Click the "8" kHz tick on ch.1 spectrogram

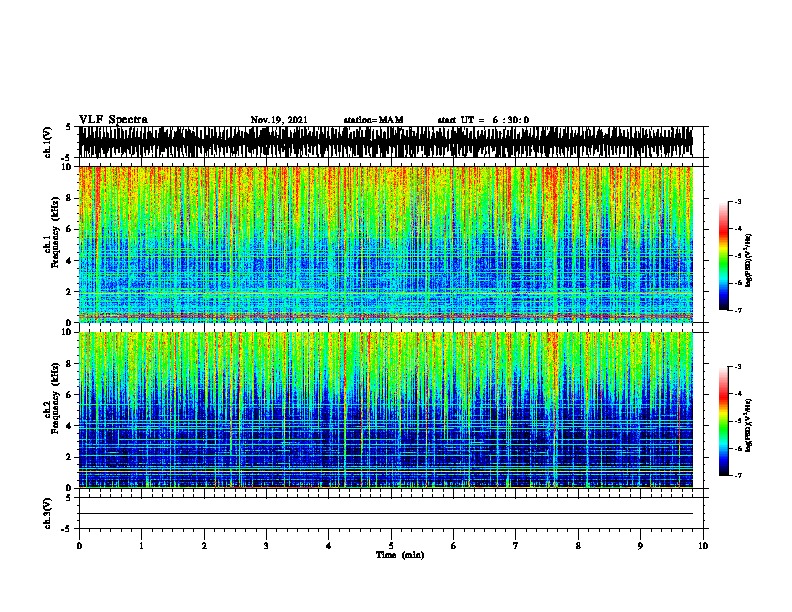[69, 198]
